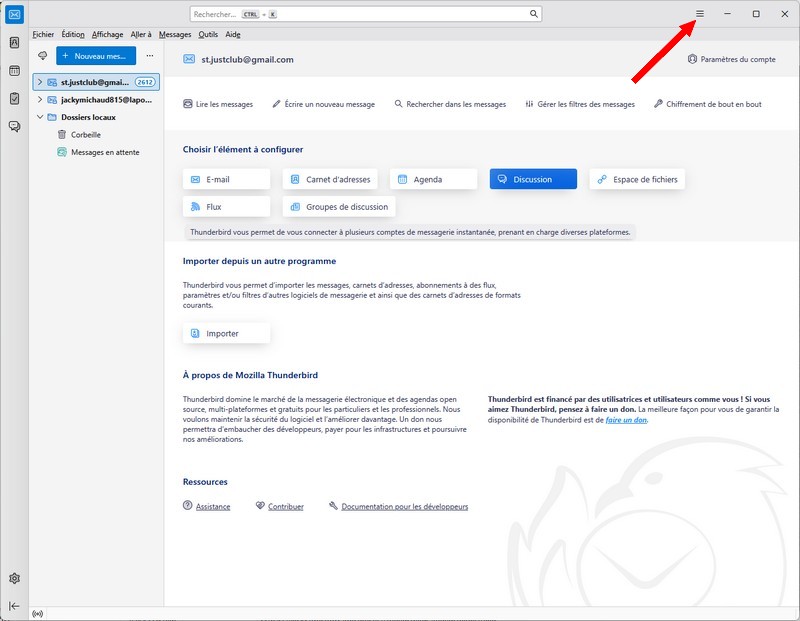800x621 pixels.
Task: Open the Outils menu
Action: tap(208, 34)
